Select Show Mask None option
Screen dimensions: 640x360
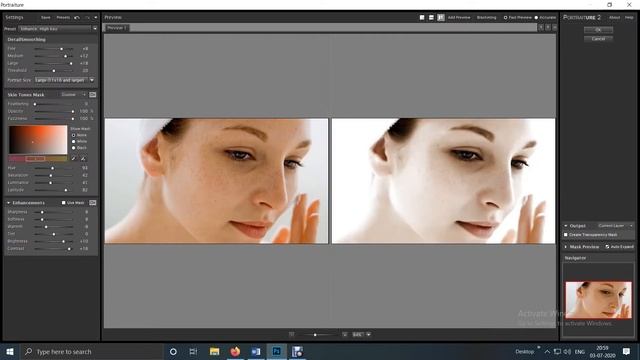[73, 135]
